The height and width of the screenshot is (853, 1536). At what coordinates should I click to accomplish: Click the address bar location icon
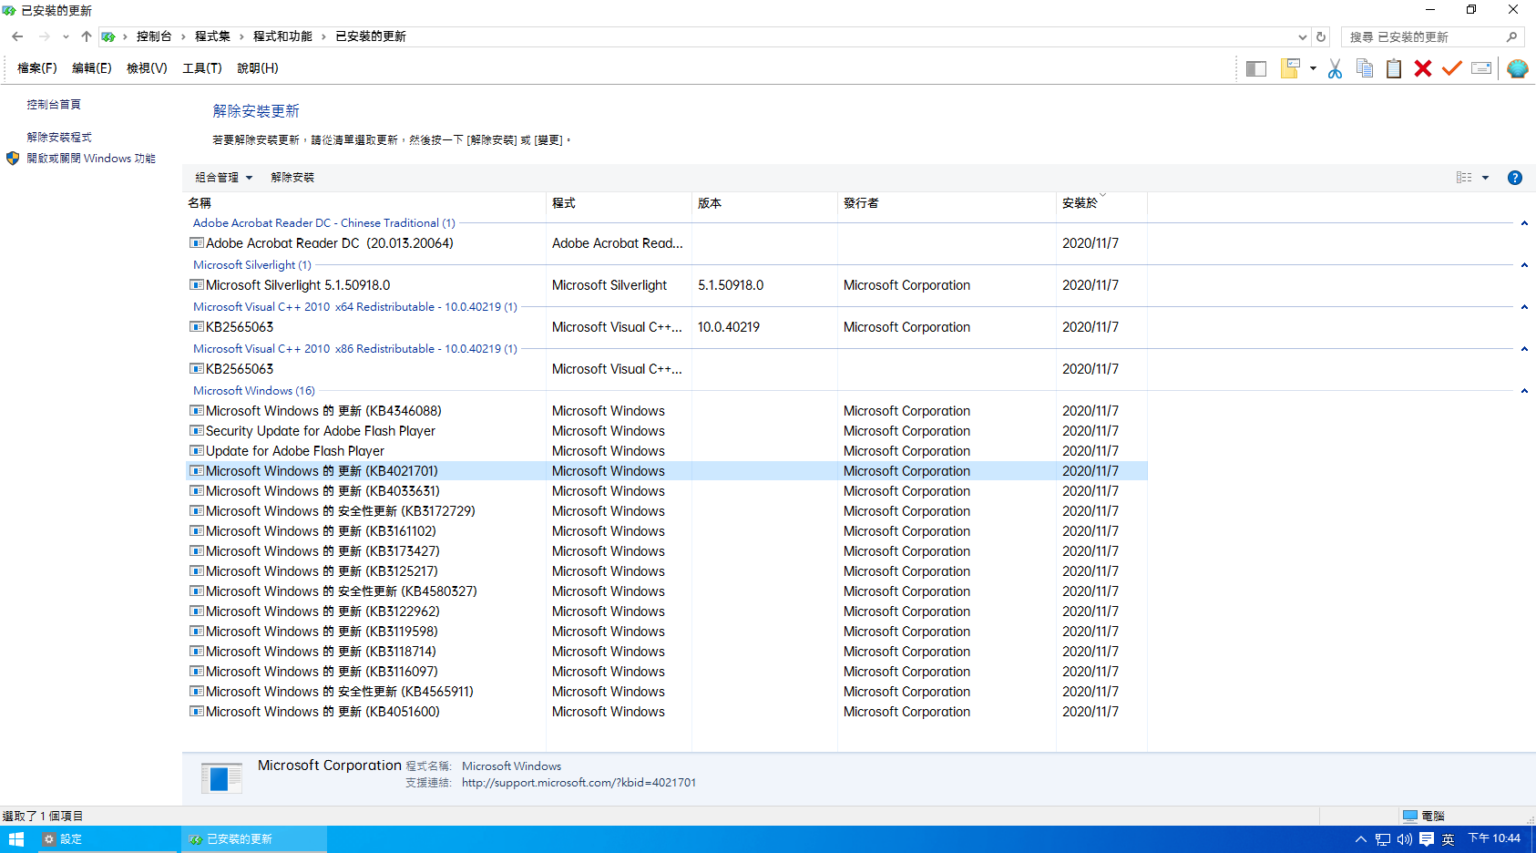point(108,36)
